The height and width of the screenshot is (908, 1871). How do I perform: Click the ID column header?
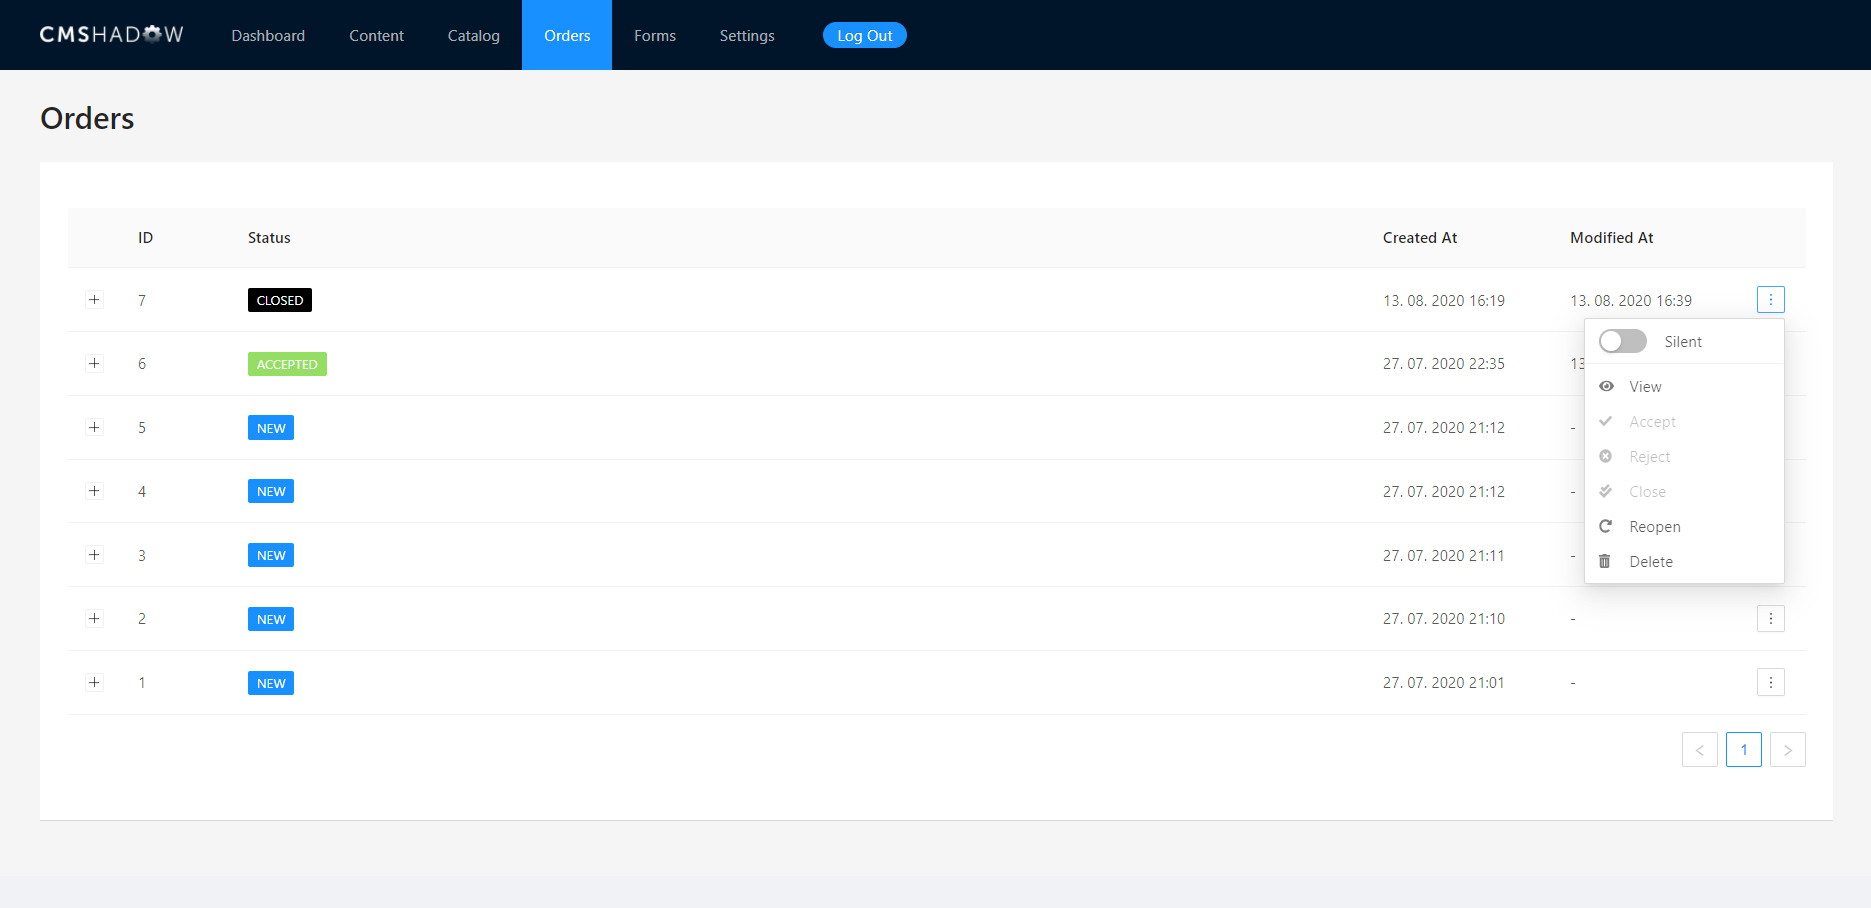point(145,237)
